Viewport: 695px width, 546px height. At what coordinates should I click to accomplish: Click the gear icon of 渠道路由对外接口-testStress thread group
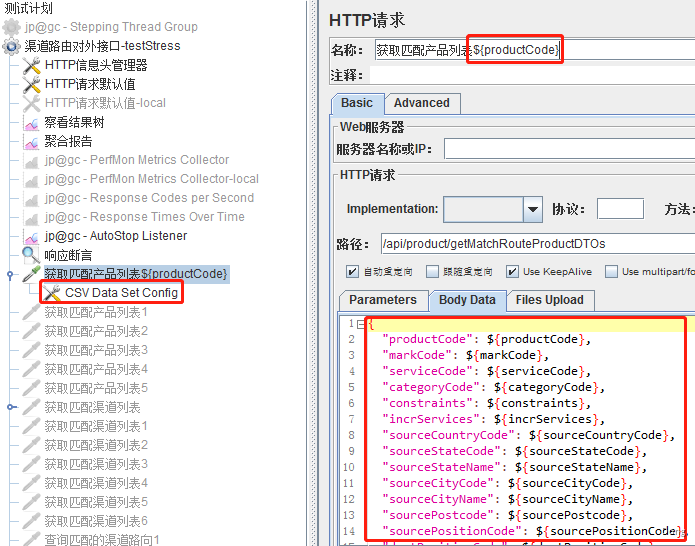tap(11, 46)
